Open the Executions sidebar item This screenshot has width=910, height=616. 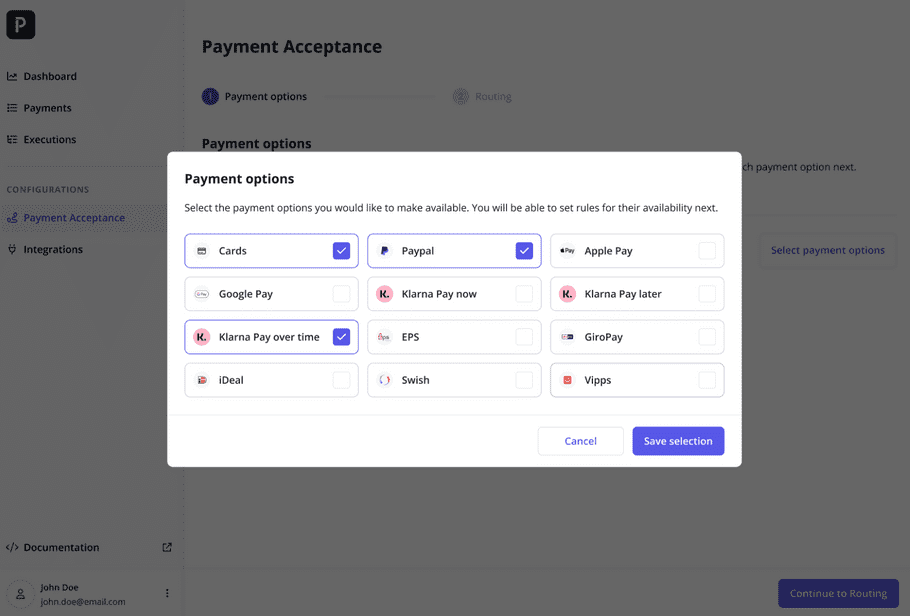tap(42, 139)
